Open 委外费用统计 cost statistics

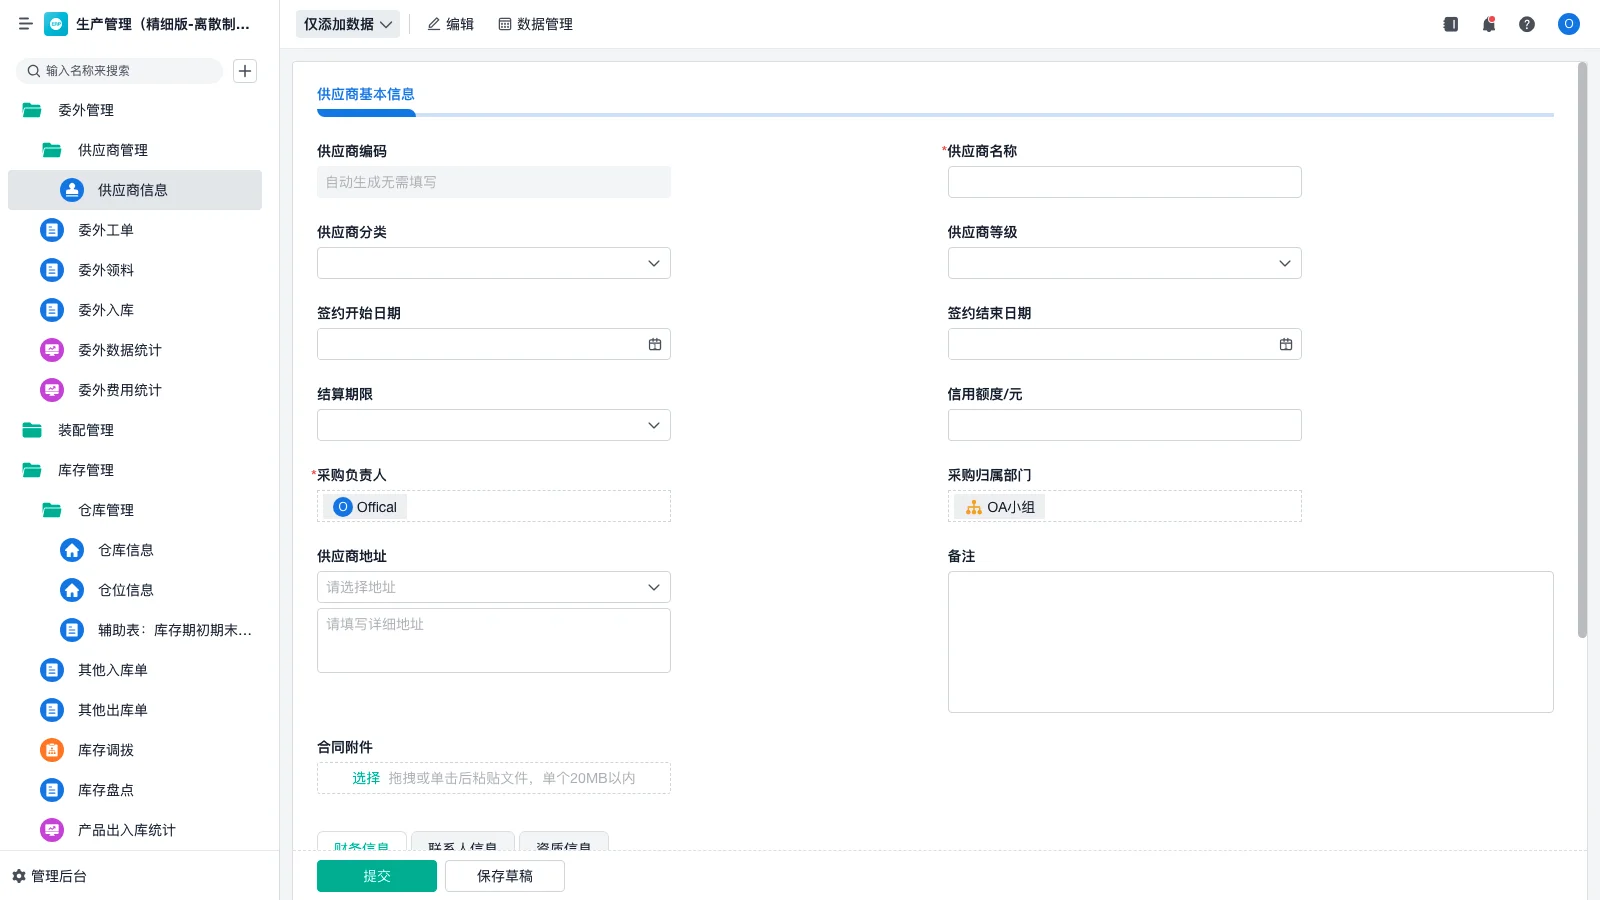click(x=51, y=390)
